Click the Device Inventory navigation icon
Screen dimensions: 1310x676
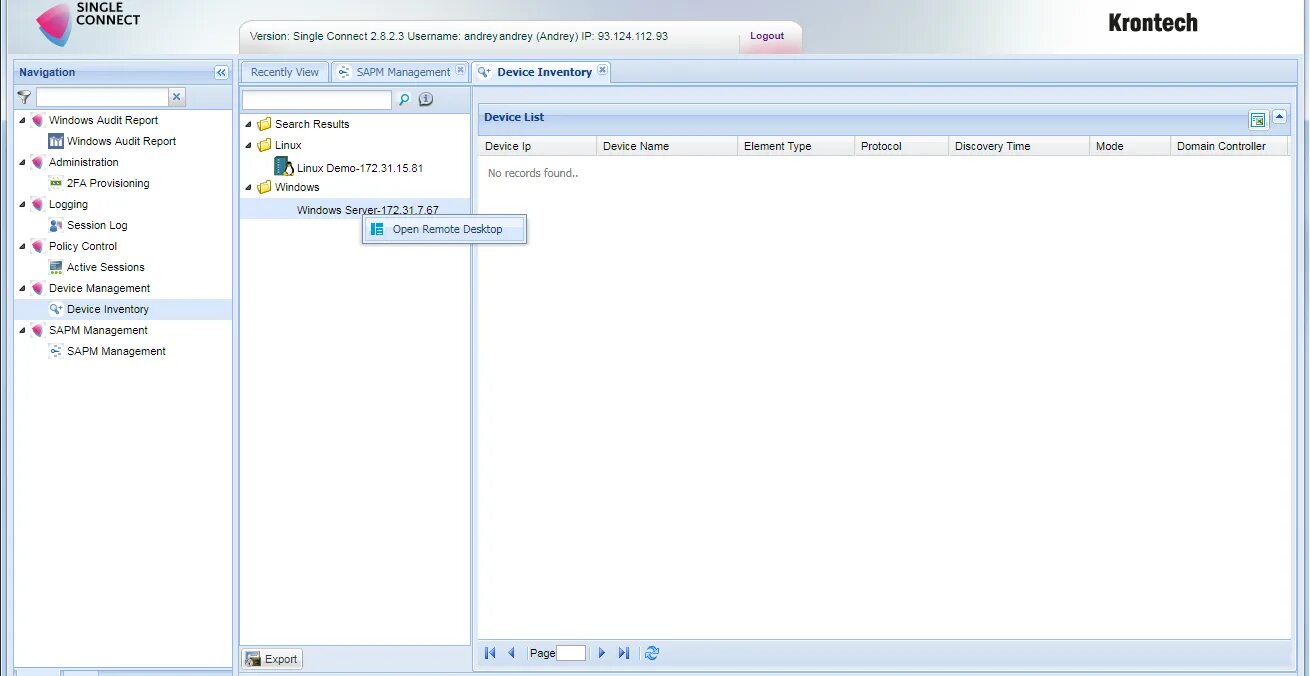(x=56, y=309)
